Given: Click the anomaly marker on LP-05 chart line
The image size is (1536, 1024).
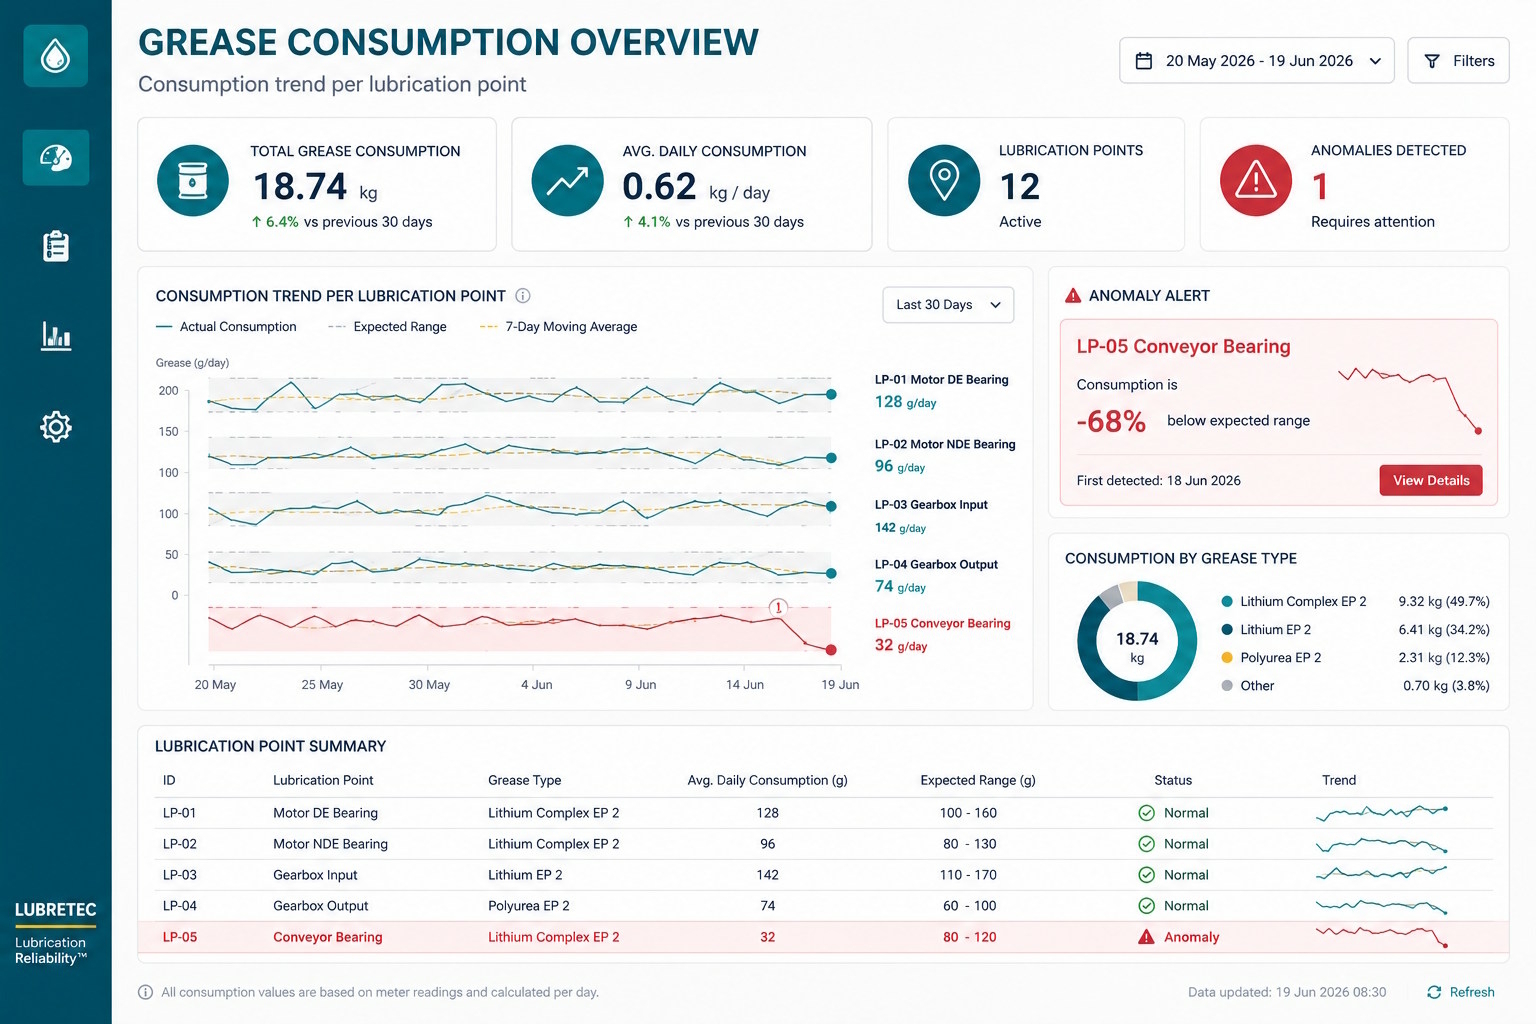Looking at the screenshot, I should click(778, 607).
